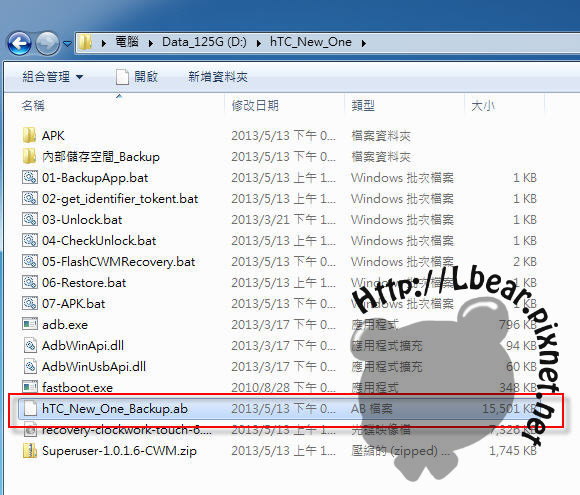
Task: Click the Superuser-1.0.1.6-CWM.zip file name
Action: pyautogui.click(x=119, y=451)
